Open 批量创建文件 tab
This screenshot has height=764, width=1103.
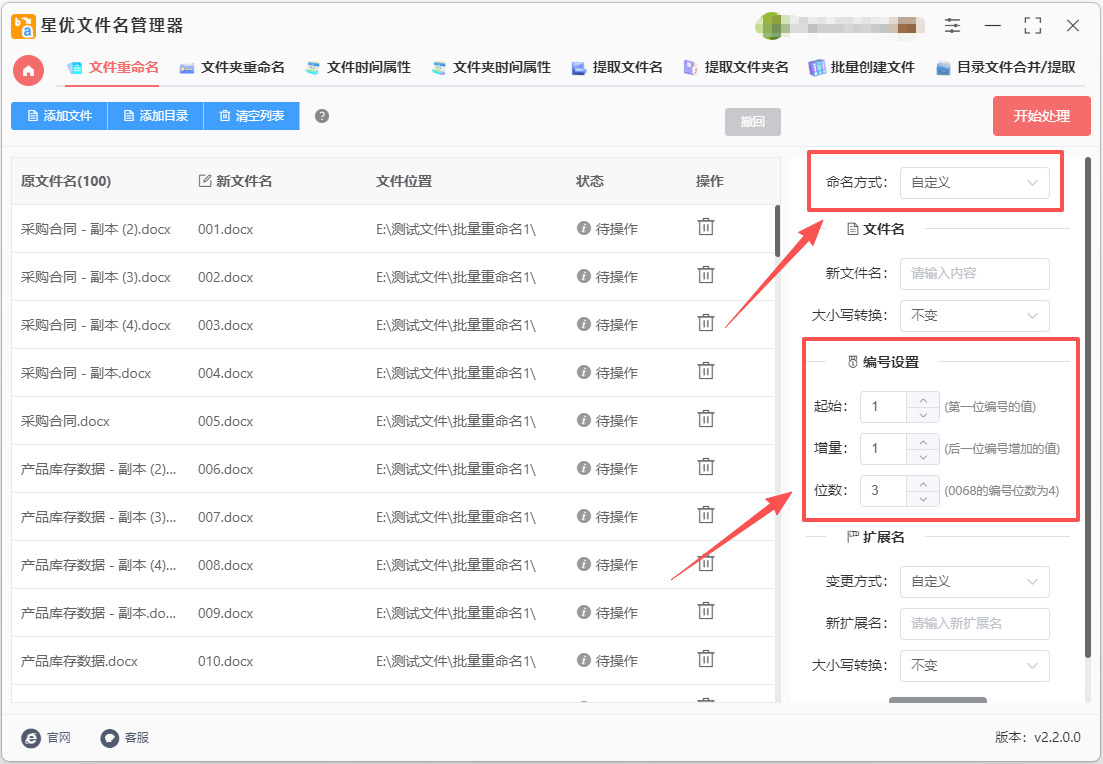tap(862, 68)
